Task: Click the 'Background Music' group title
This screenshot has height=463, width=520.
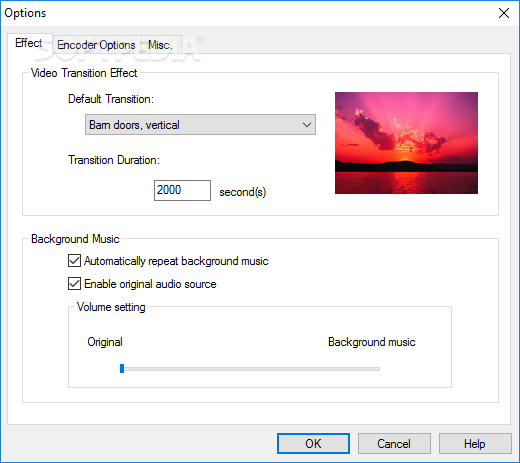Action: pyautogui.click(x=75, y=239)
